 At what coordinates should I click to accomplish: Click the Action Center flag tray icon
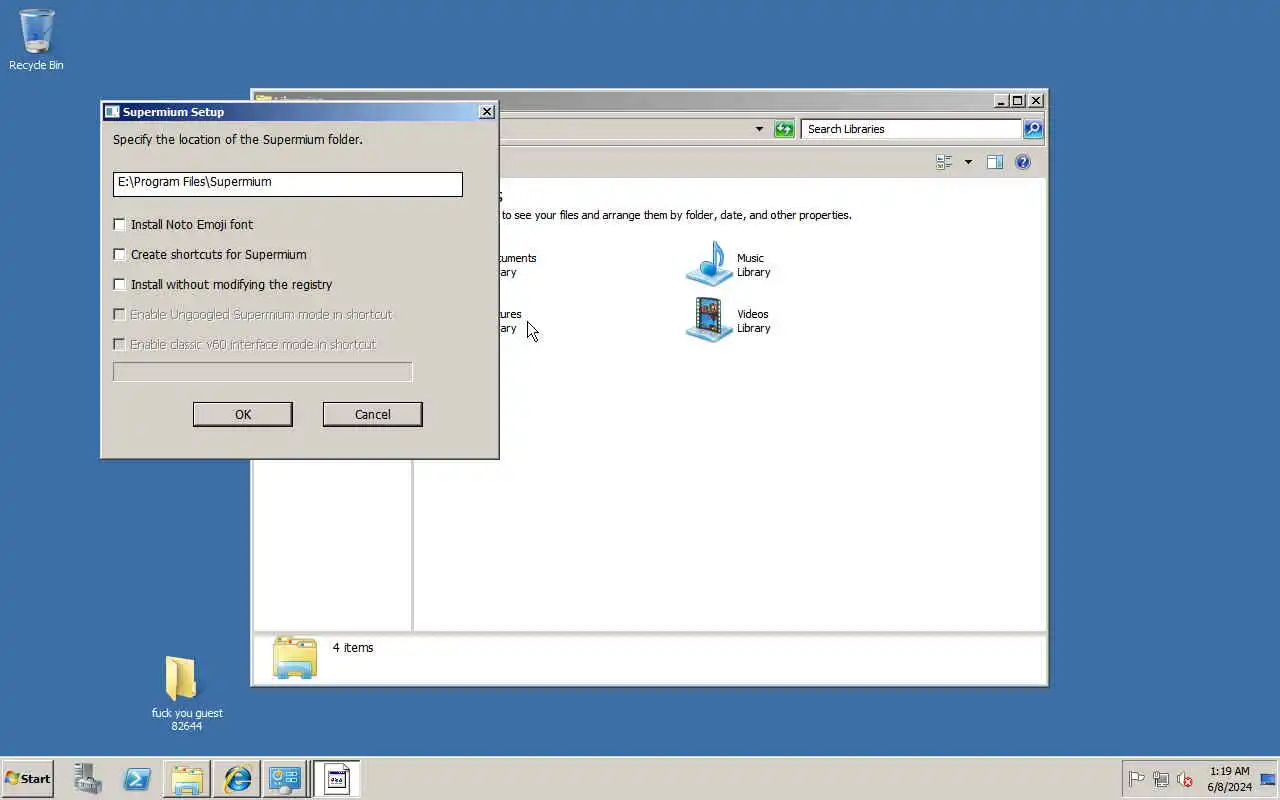pyautogui.click(x=1137, y=779)
